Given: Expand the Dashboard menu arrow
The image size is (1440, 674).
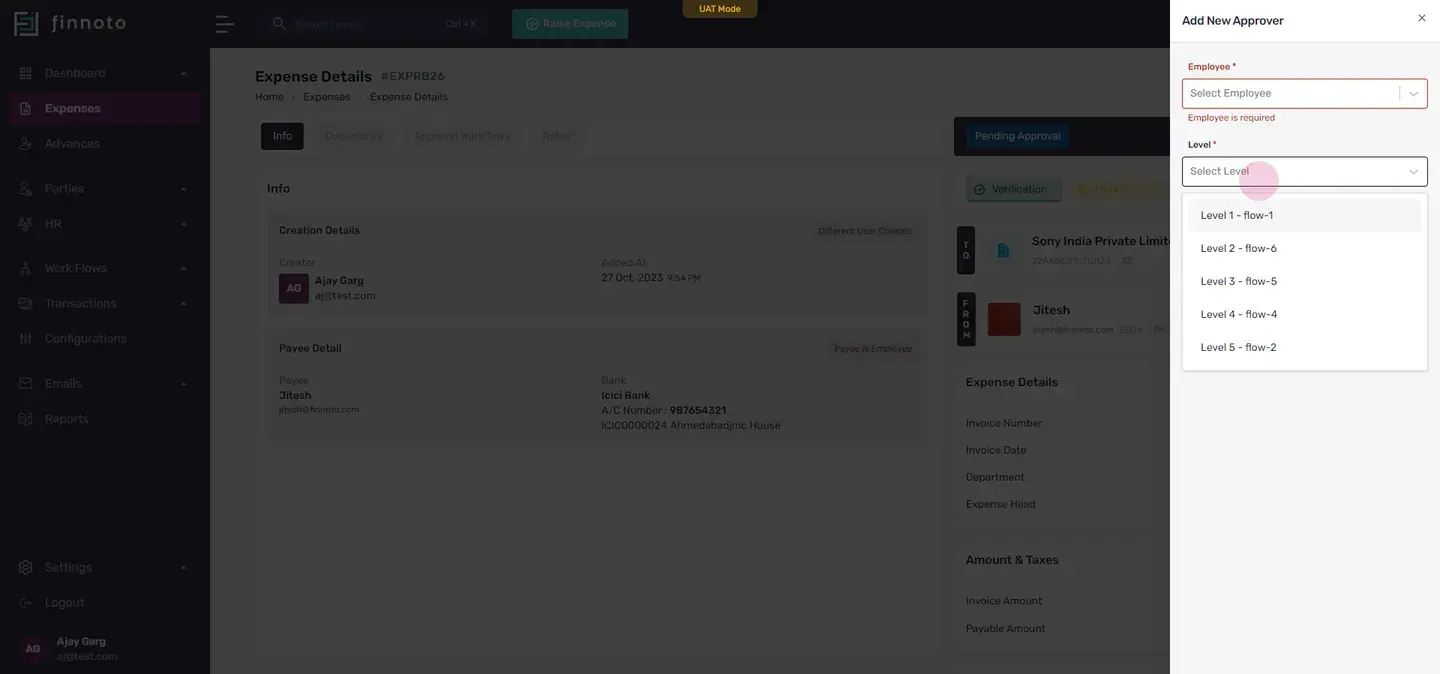Looking at the screenshot, I should (184, 74).
